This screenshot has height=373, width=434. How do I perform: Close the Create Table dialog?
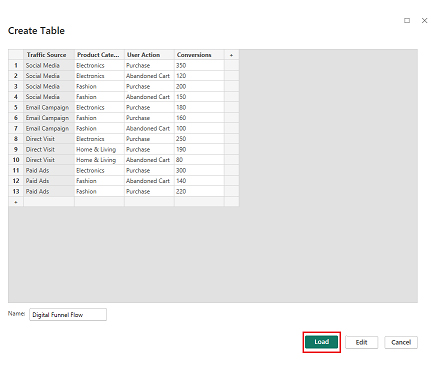pyautogui.click(x=424, y=21)
